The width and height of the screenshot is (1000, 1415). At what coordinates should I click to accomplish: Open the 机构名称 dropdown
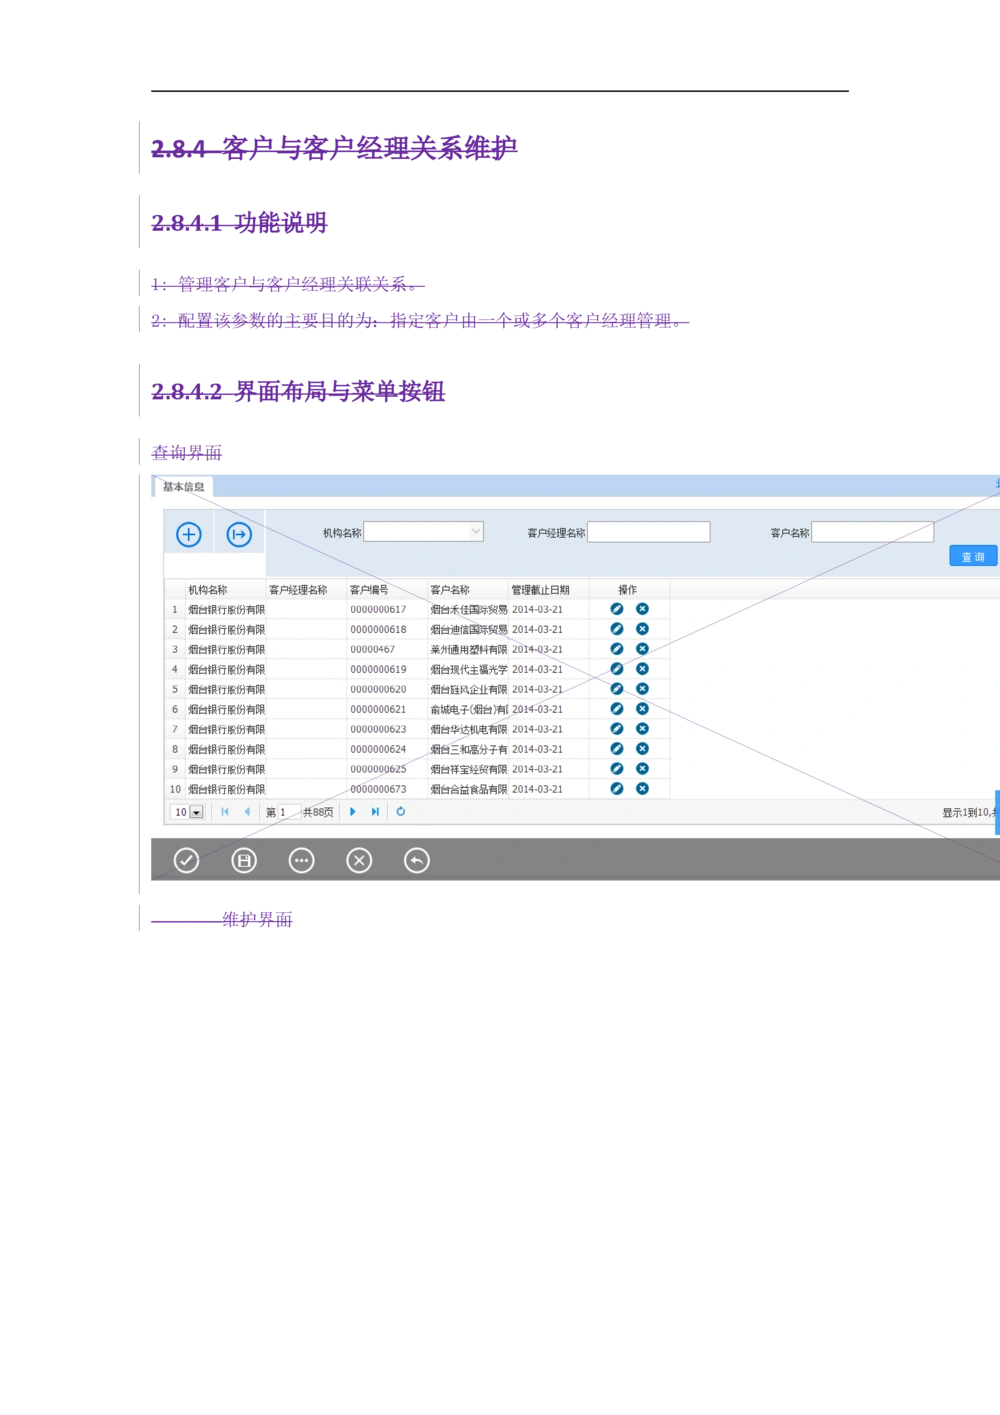pos(476,532)
